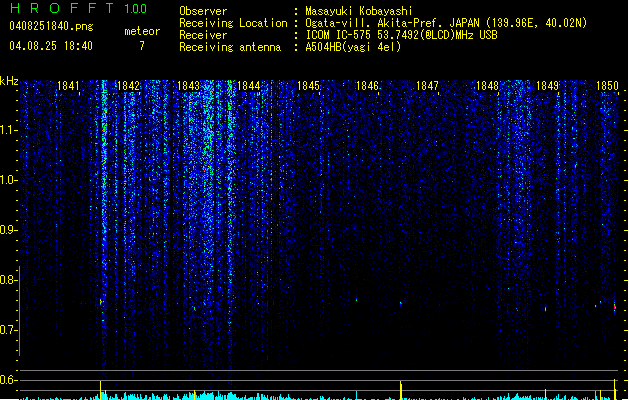Click the 1.1 frequency axis label
This screenshot has height=400, width=629.
pos(8,130)
